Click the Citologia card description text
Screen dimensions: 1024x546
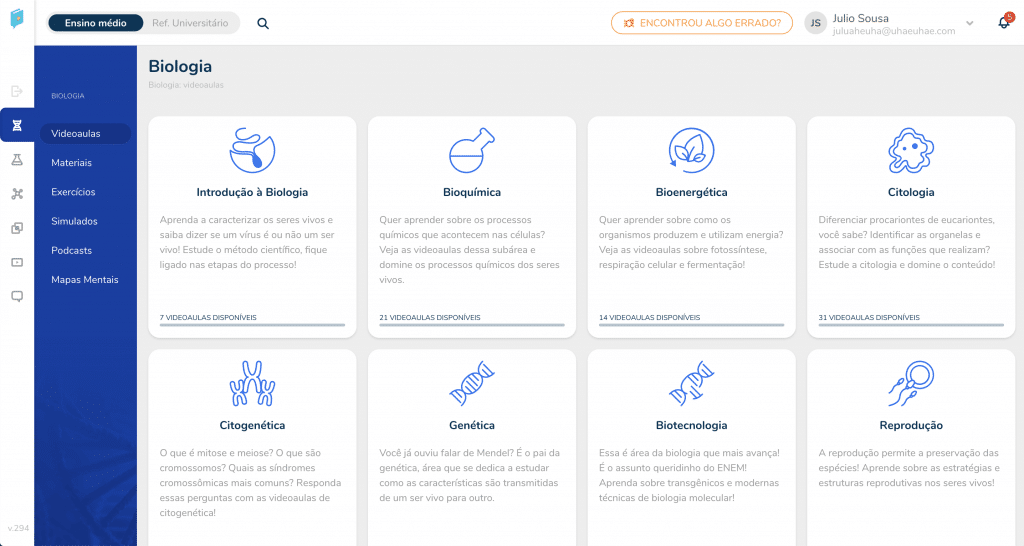coord(907,242)
